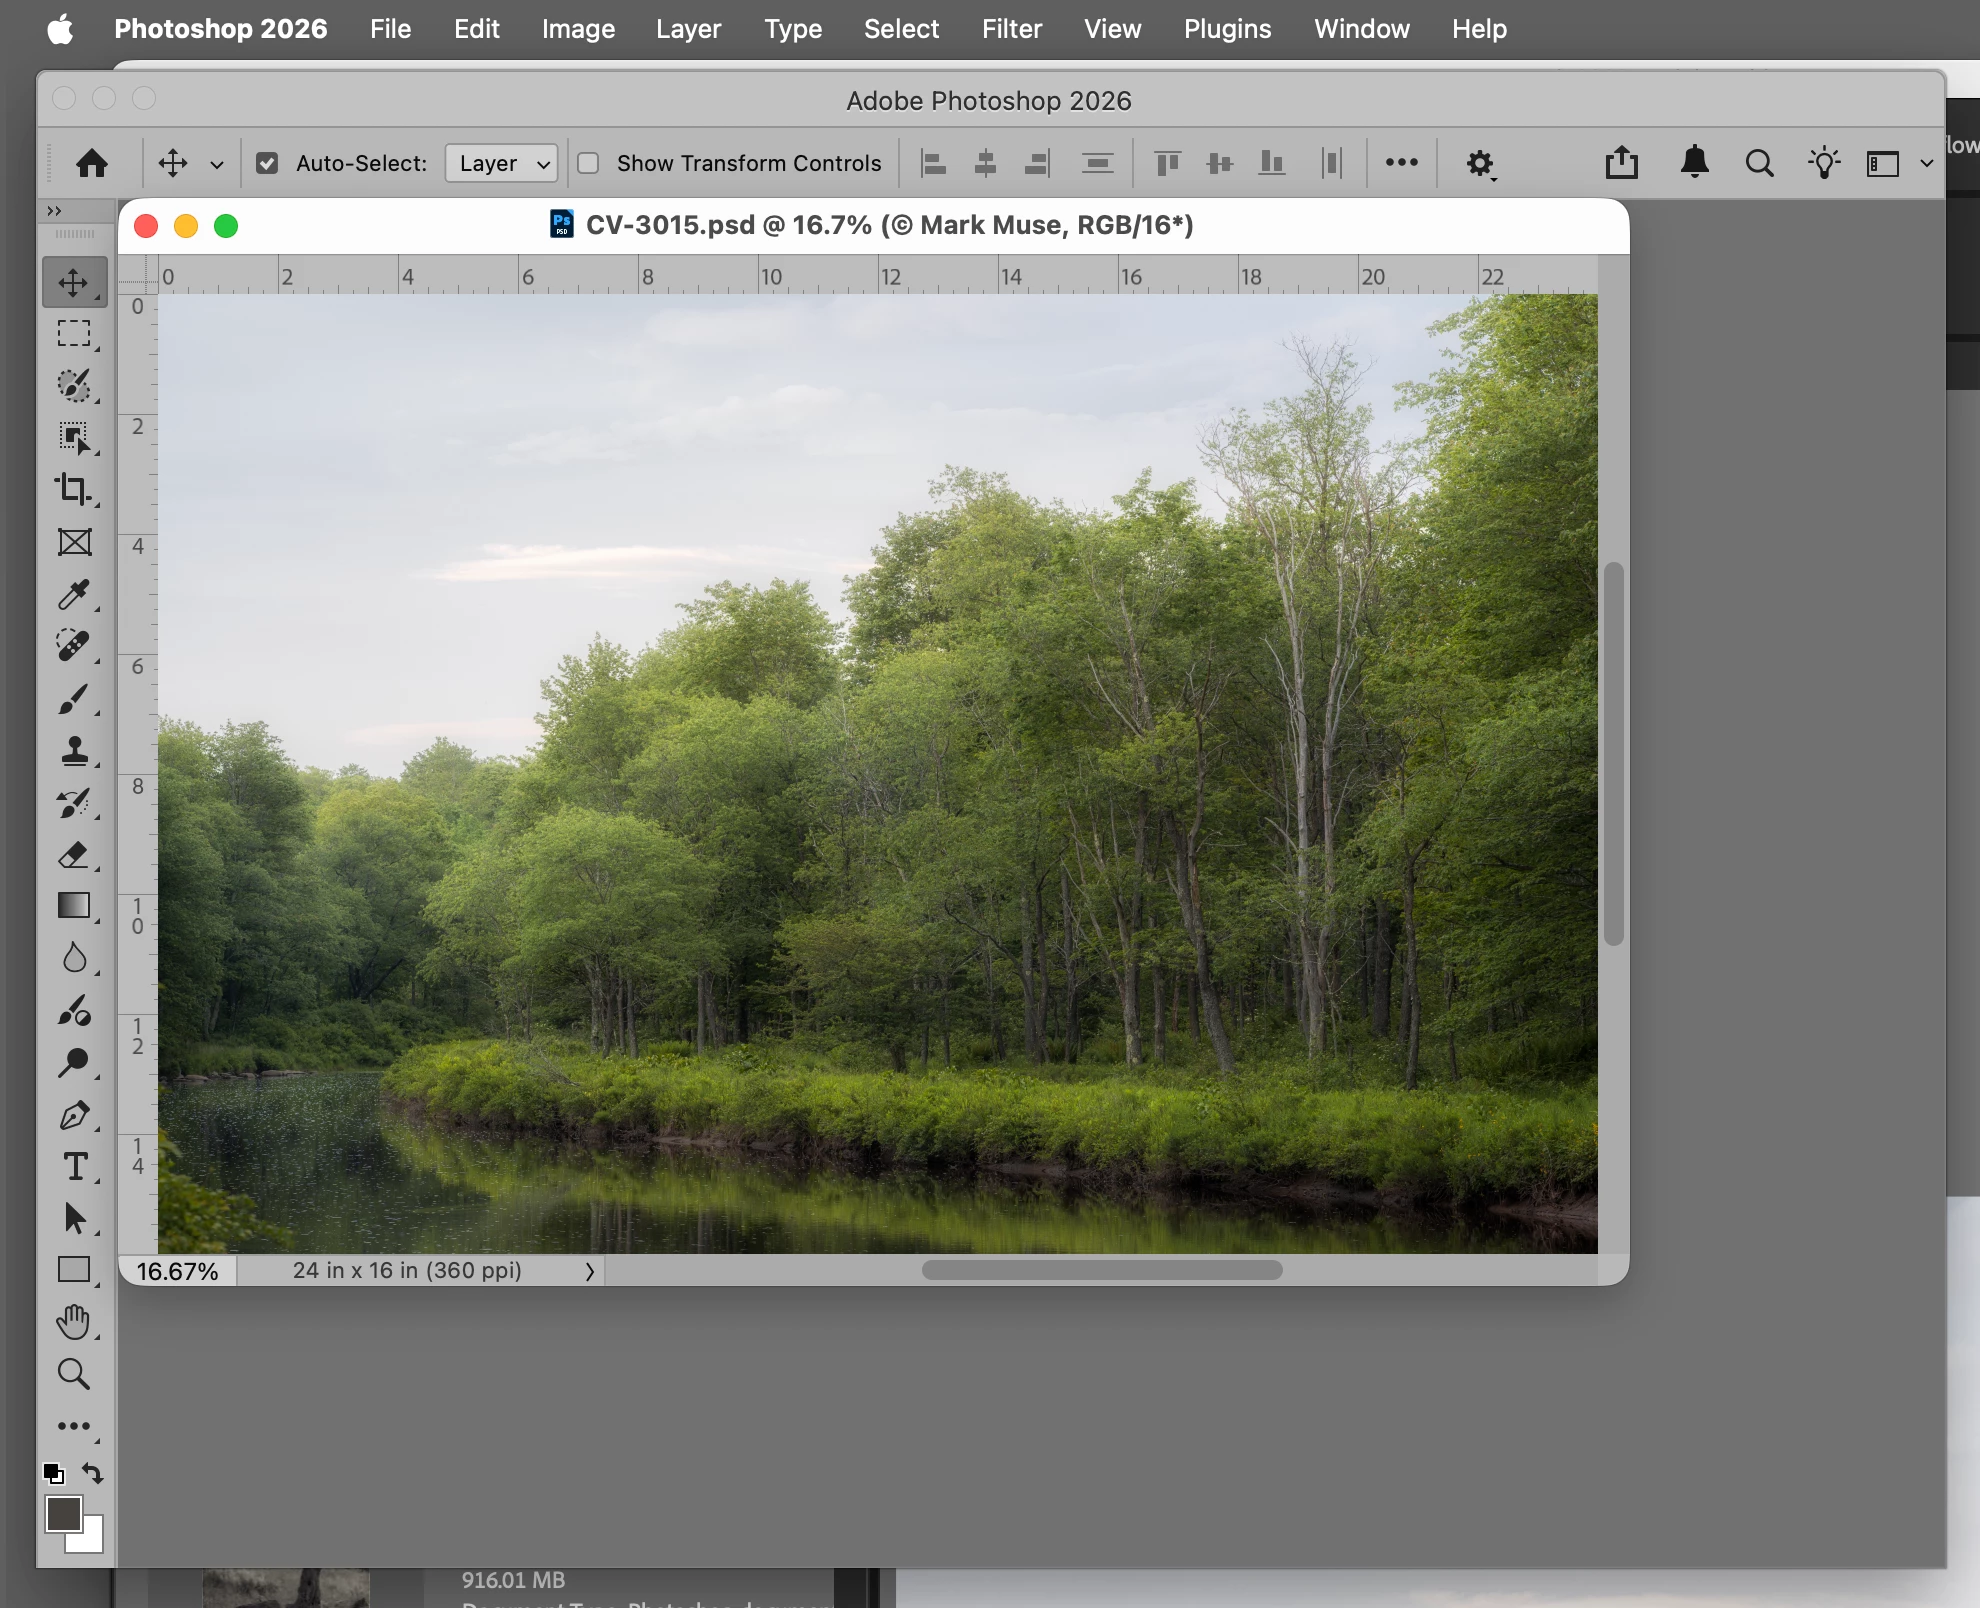Open the Filter menu
The height and width of the screenshot is (1608, 1980).
(1011, 29)
